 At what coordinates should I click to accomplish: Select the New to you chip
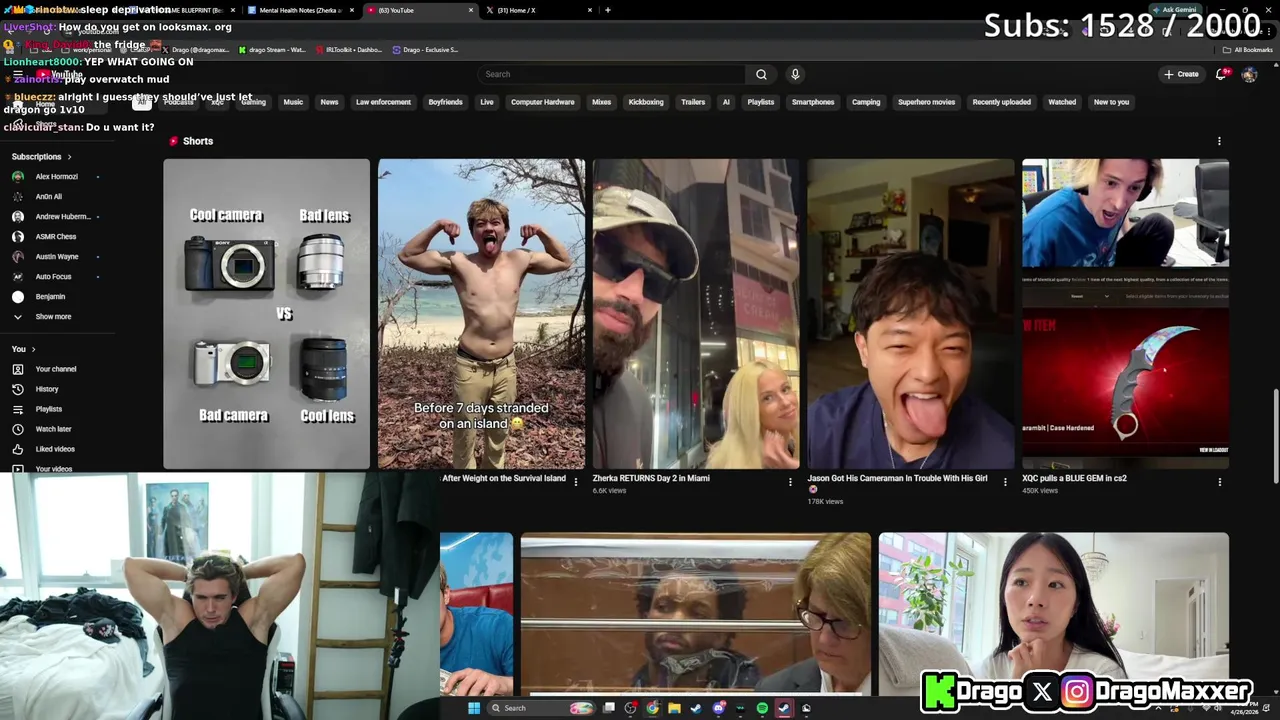(1111, 102)
